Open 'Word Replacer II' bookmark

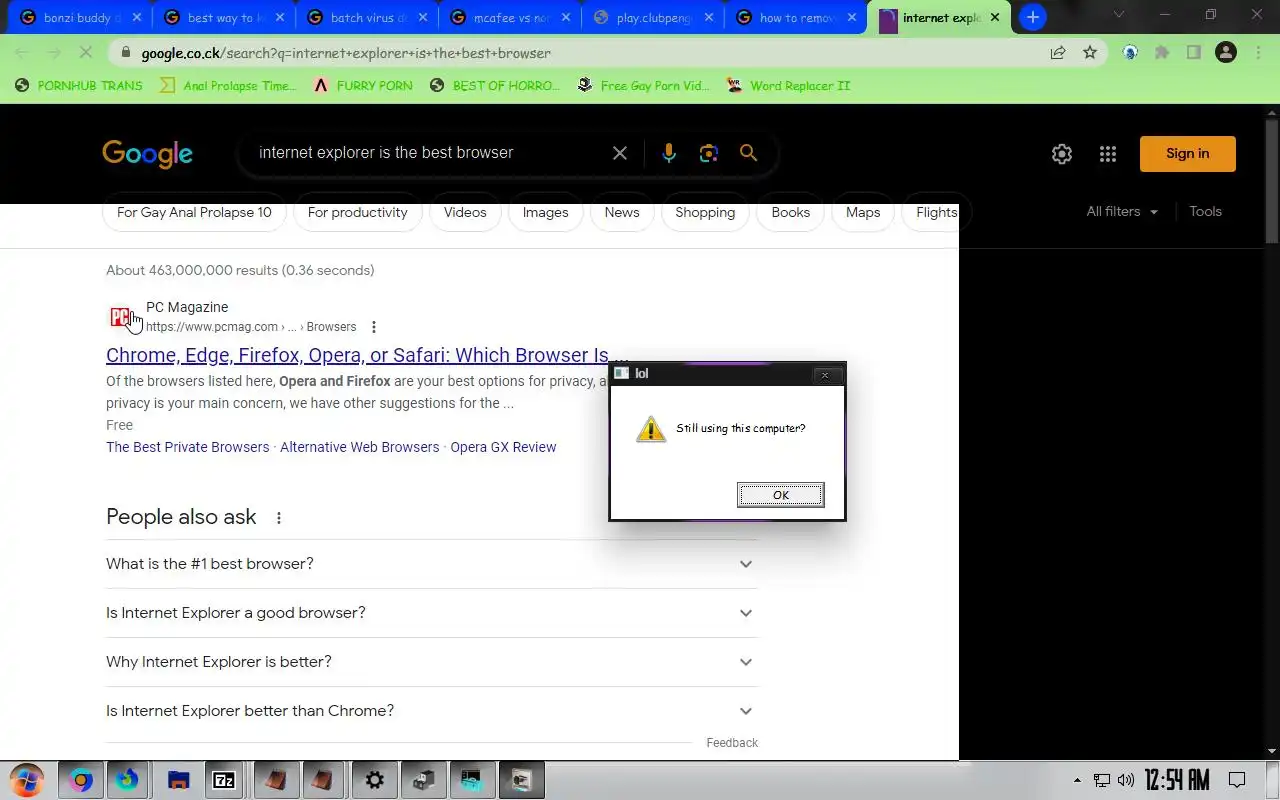(788, 86)
